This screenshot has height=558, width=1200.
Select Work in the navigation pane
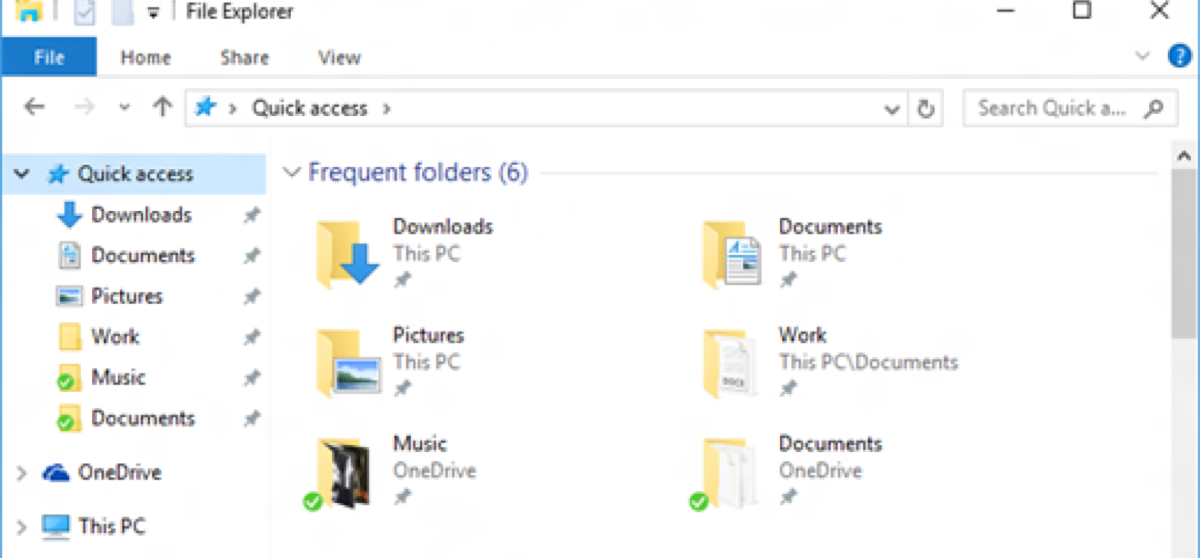[115, 337]
